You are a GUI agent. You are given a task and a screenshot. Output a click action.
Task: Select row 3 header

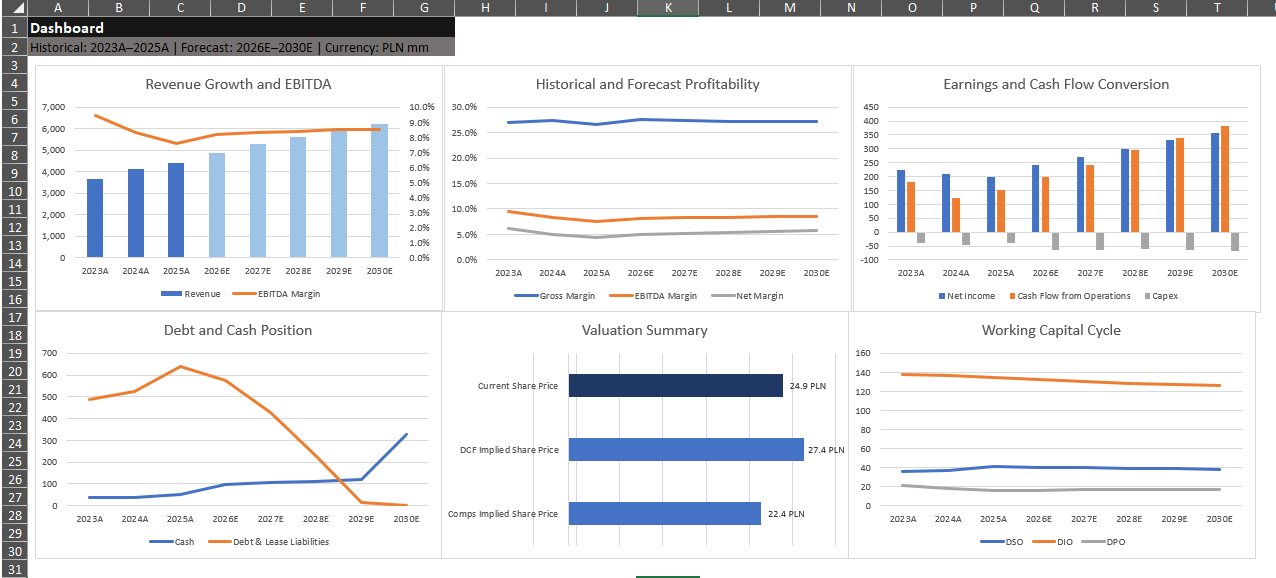14,65
